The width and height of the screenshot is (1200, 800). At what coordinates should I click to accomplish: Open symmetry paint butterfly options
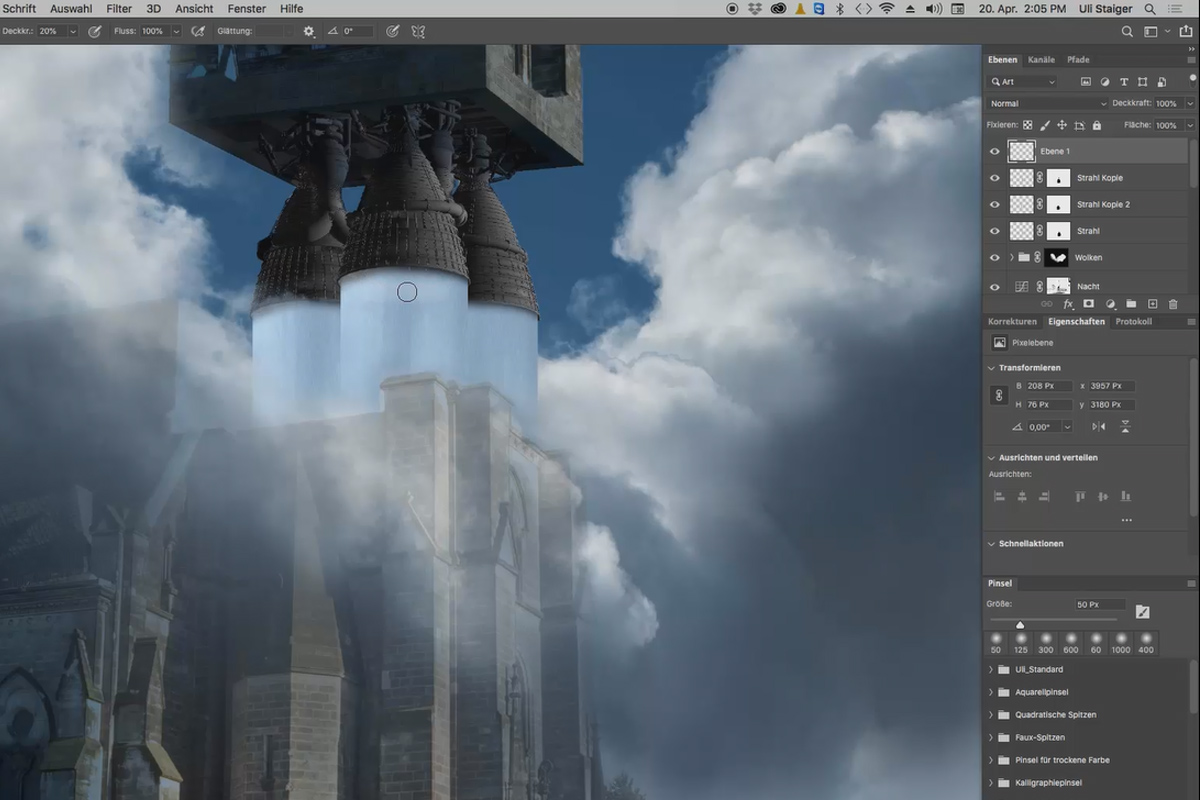pyautogui.click(x=418, y=31)
